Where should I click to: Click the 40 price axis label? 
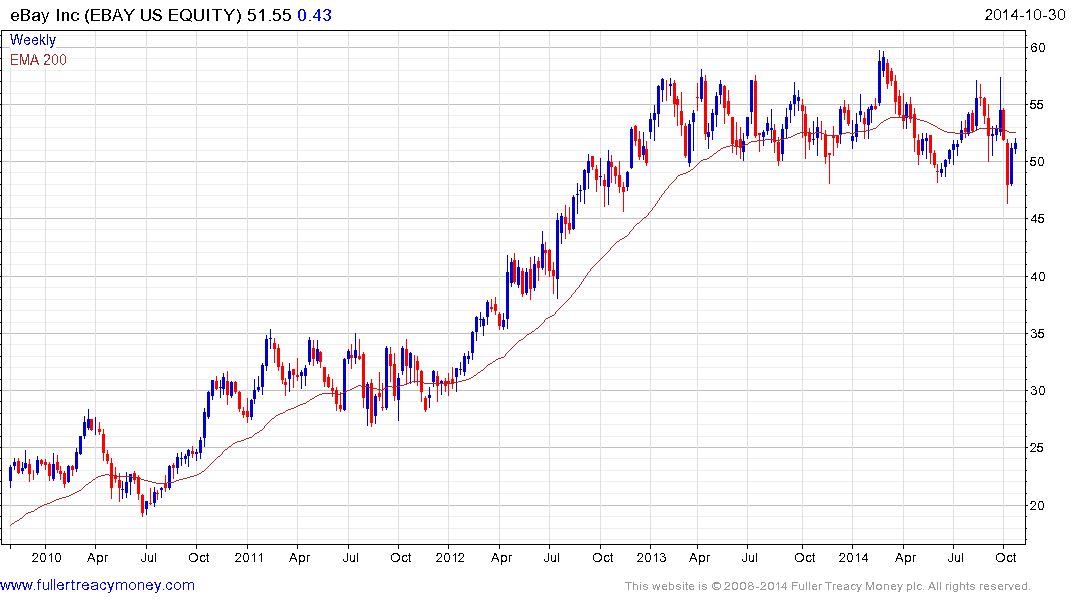1037,276
